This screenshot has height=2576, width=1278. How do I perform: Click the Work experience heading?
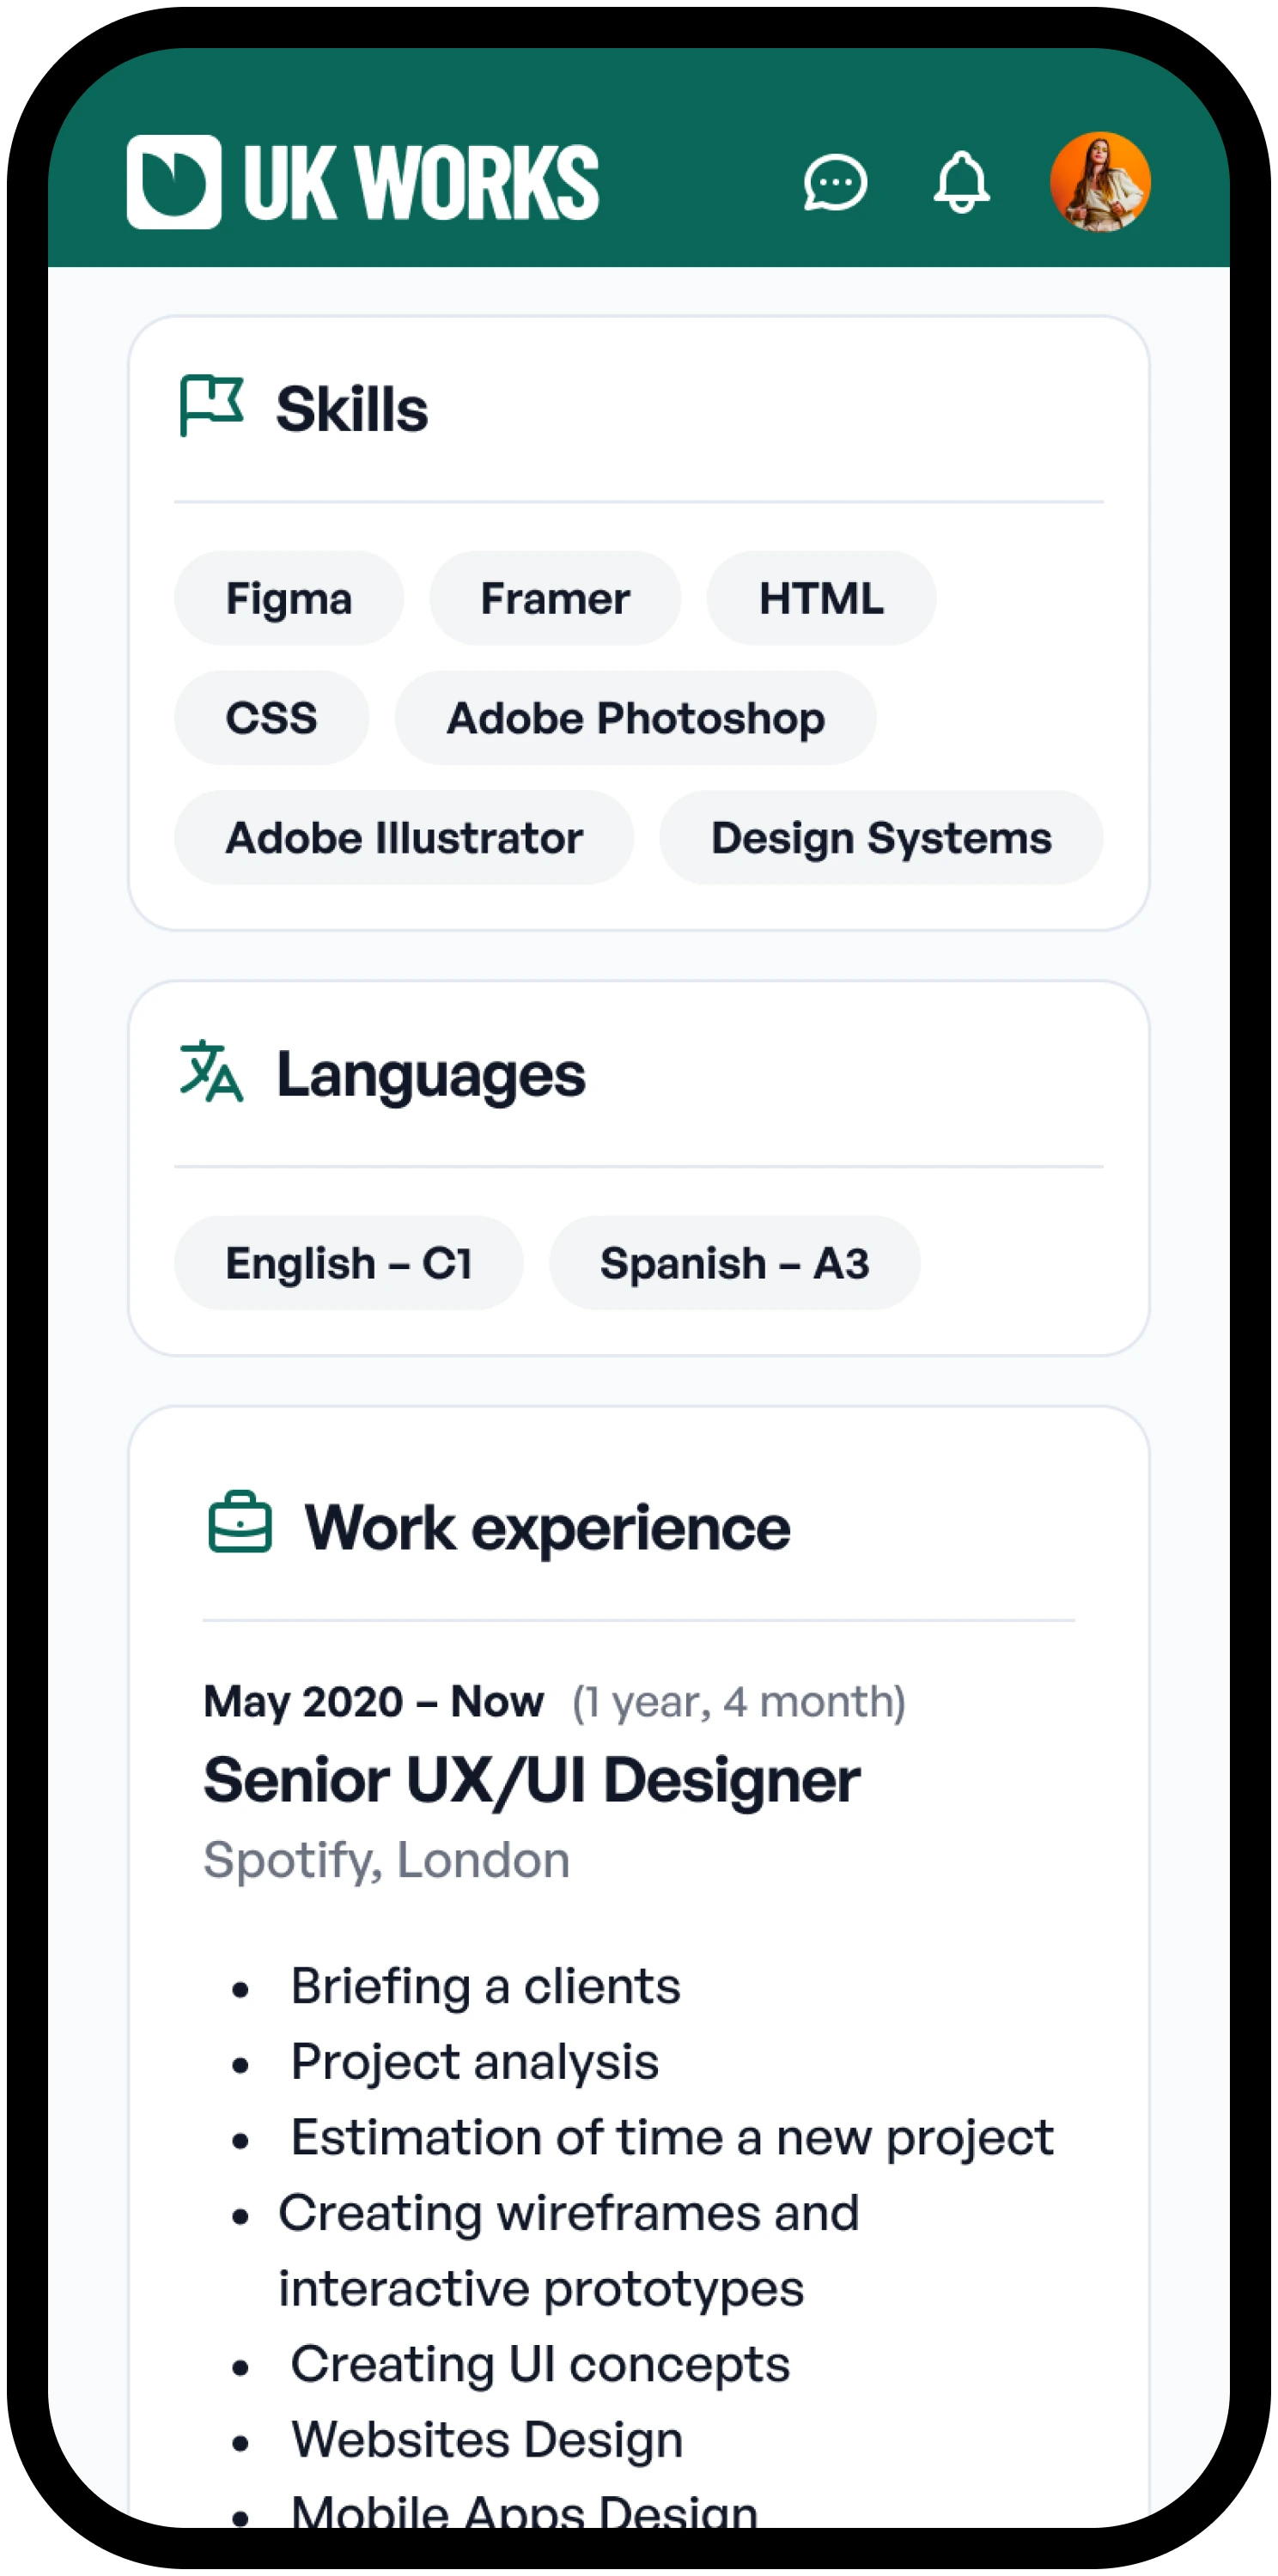(x=547, y=1528)
